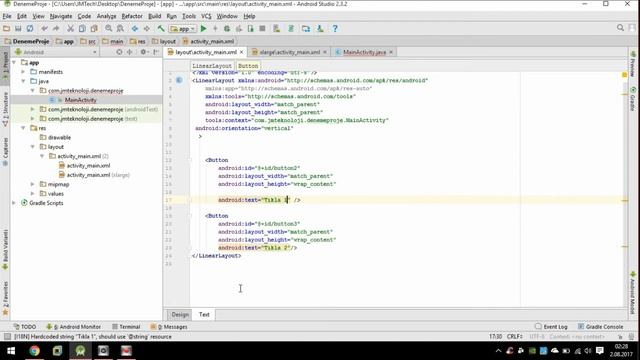Click the CRLF line separator indicator
Screen dimensions: 640x360
pos(514,337)
